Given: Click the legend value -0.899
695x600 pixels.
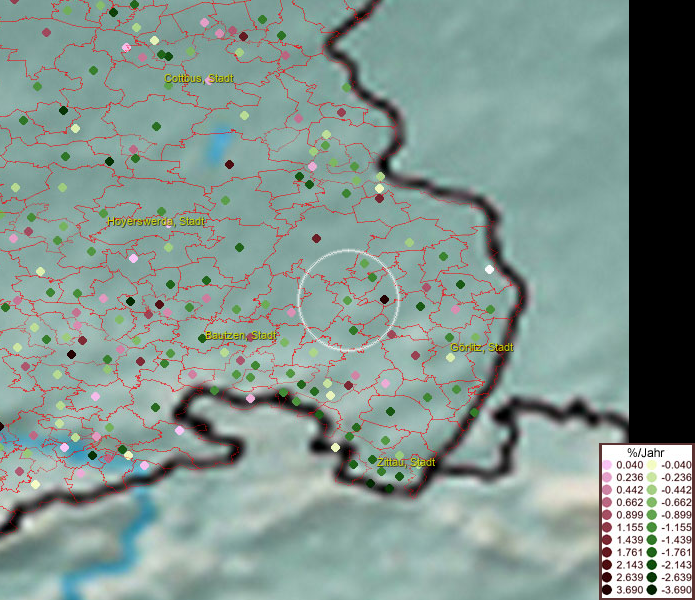Looking at the screenshot, I should pos(676,515).
